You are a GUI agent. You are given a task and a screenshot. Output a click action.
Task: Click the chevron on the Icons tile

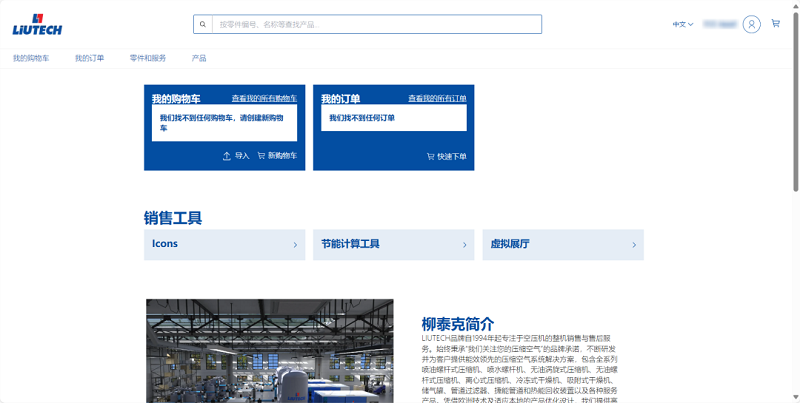pyautogui.click(x=295, y=245)
